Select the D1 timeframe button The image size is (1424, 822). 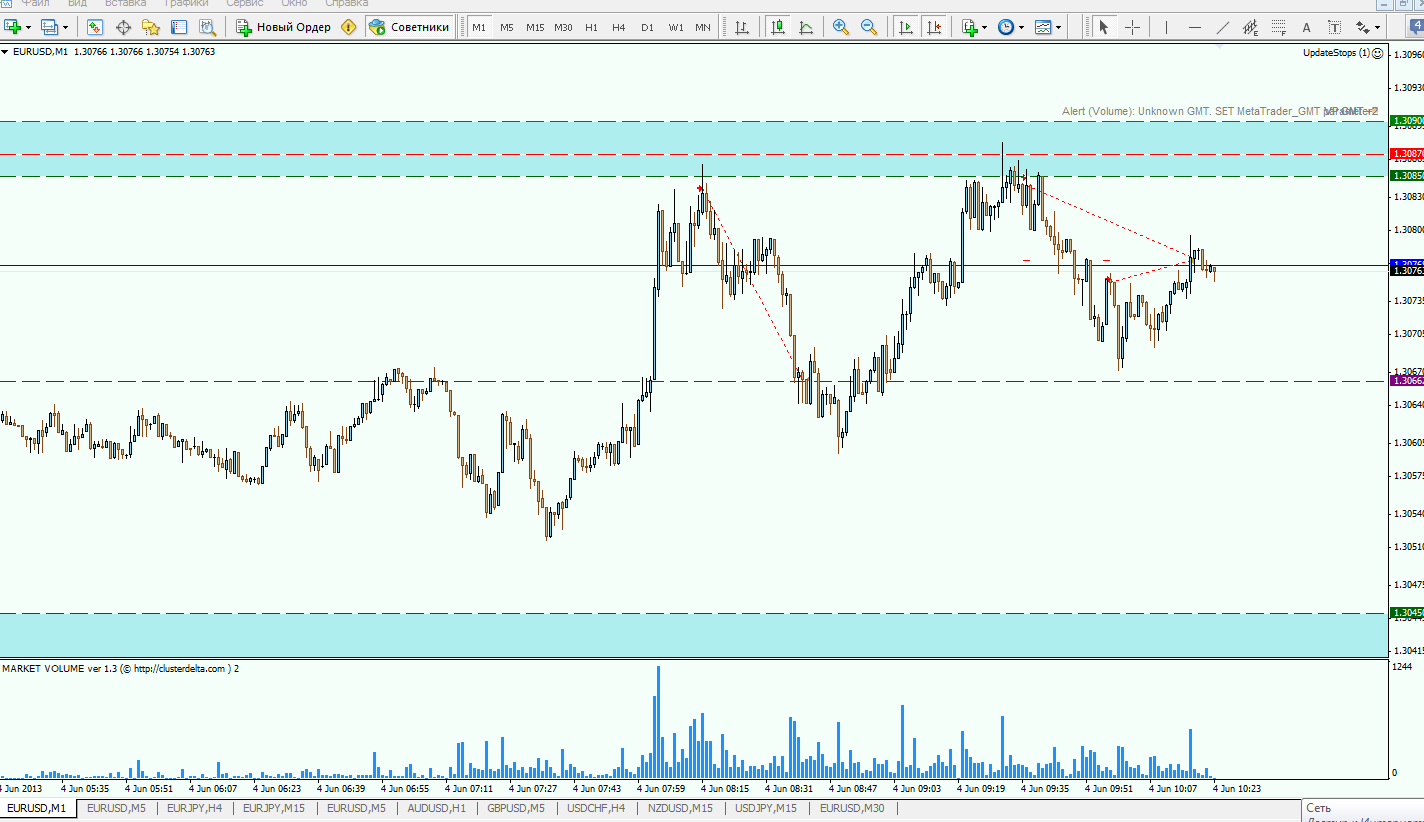[x=647, y=27]
